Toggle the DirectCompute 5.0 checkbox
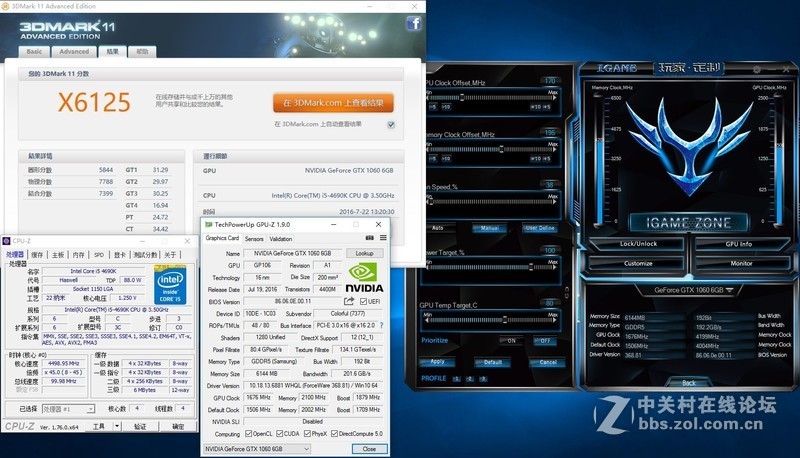The height and width of the screenshot is (458, 800). click(334, 434)
